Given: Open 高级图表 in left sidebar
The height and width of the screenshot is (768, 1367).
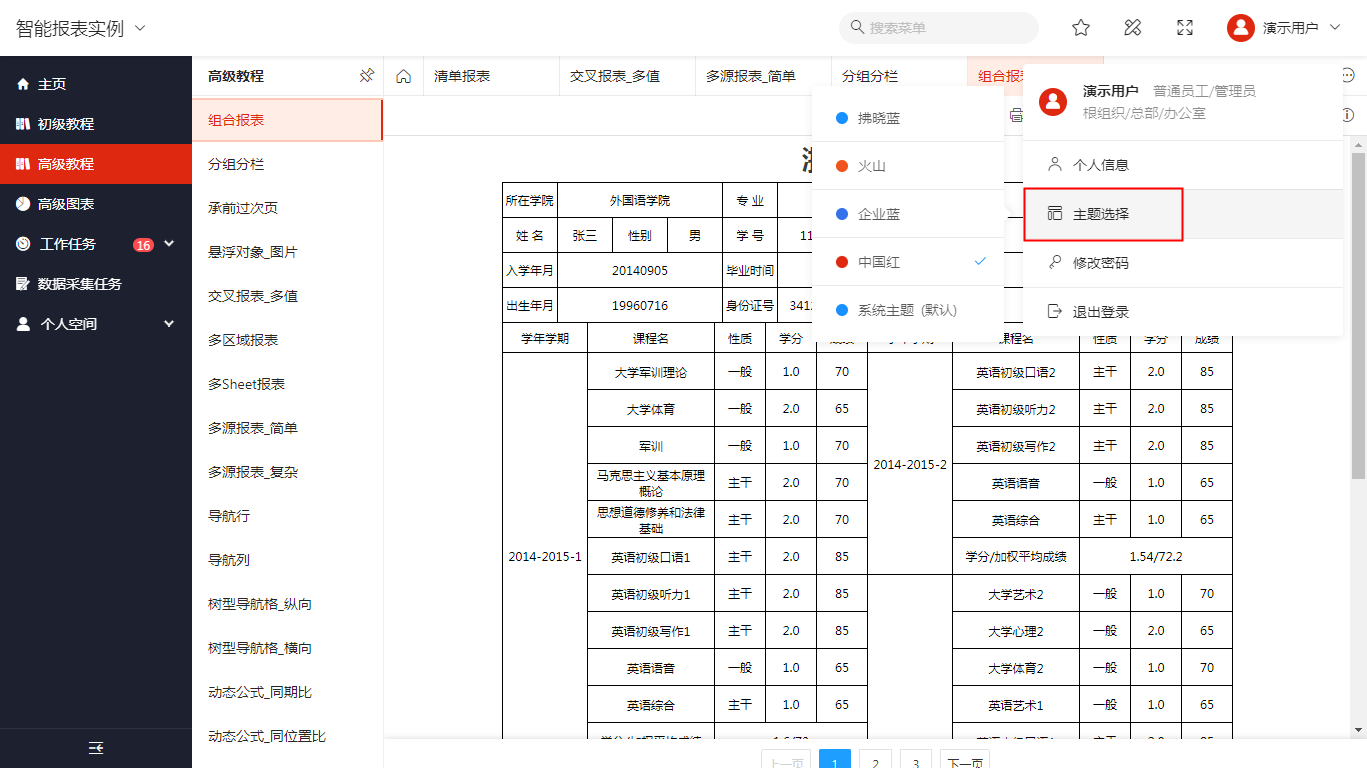Looking at the screenshot, I should click(66, 204).
